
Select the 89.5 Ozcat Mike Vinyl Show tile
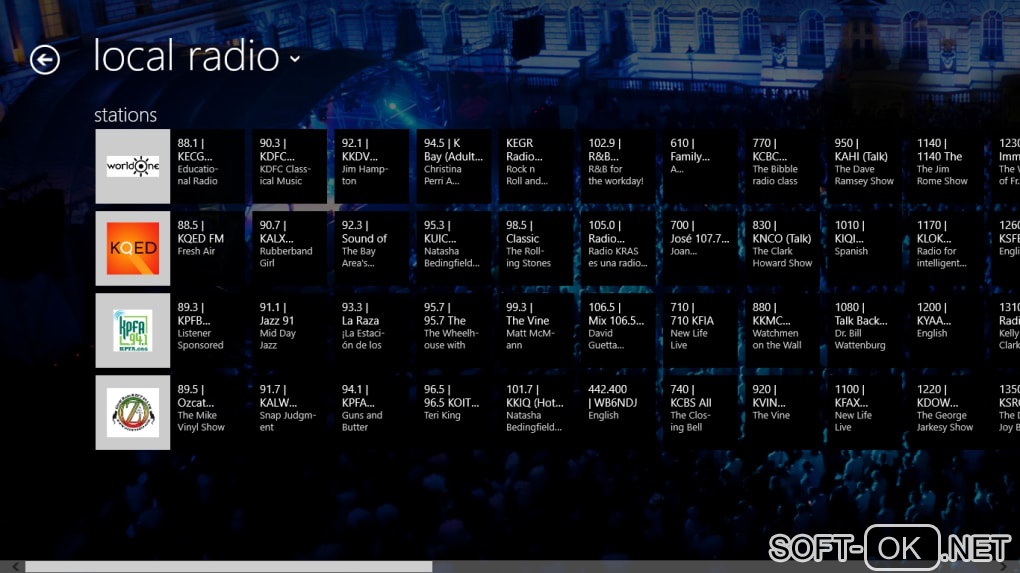208,412
